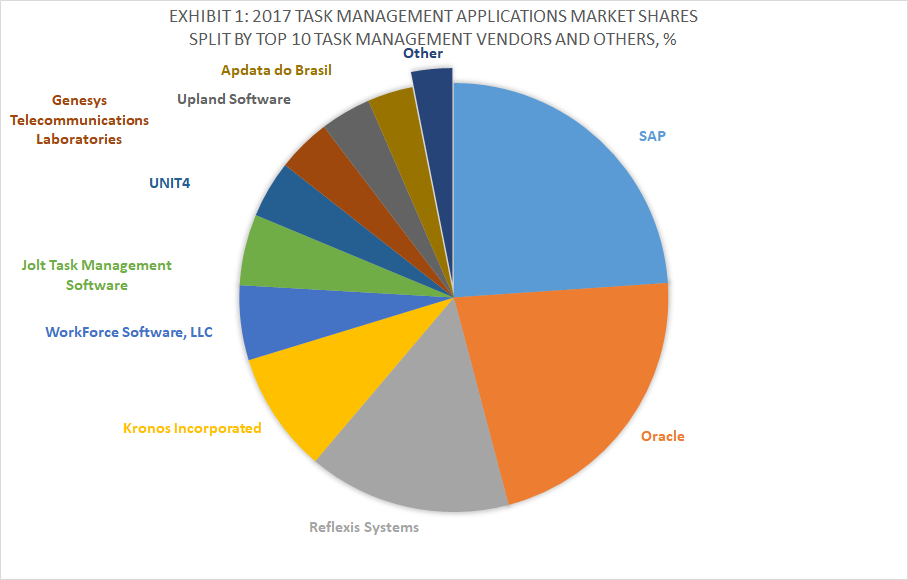Click the 'Reflexis Systems' data label

364,527
